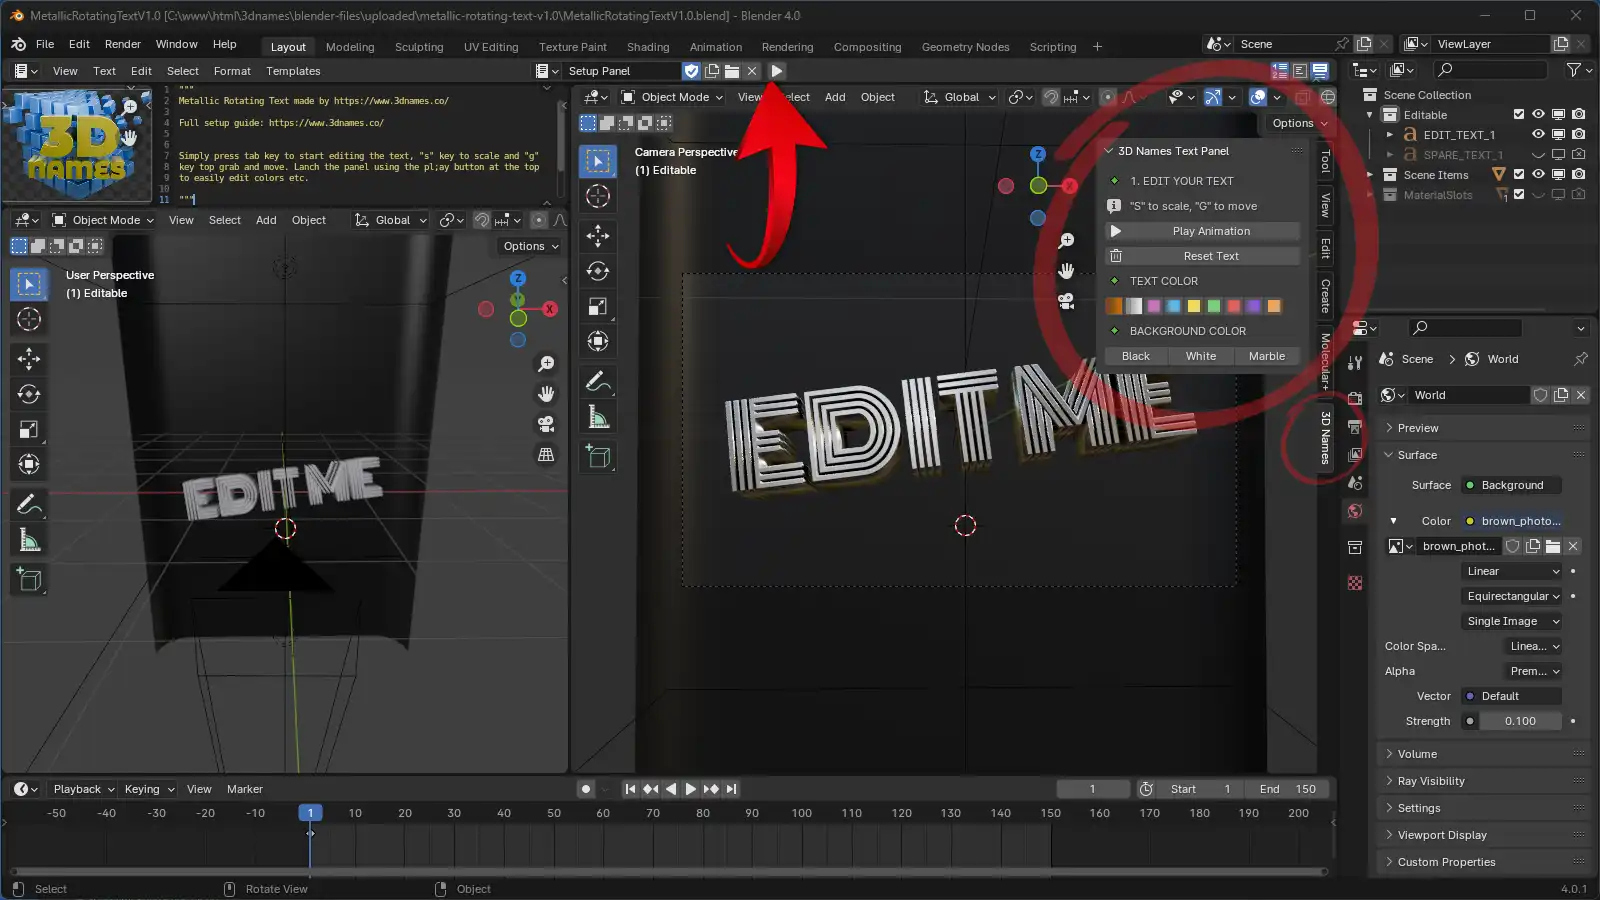
Task: Switch to the Shading workspace tab
Action: 647,47
